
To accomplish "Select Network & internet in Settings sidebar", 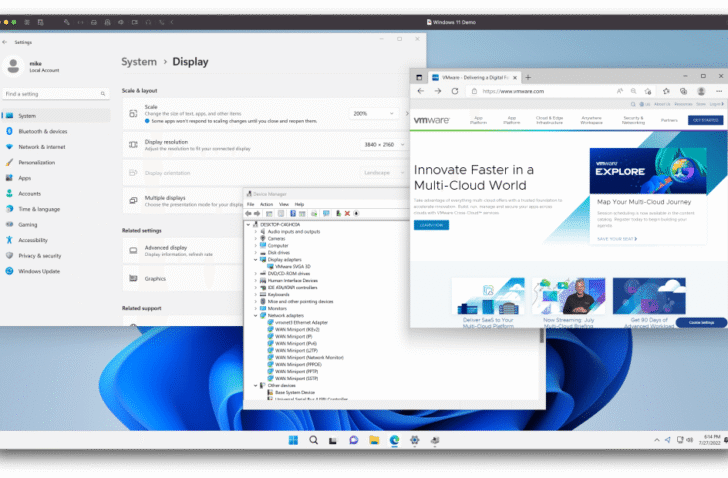I will coord(56,147).
